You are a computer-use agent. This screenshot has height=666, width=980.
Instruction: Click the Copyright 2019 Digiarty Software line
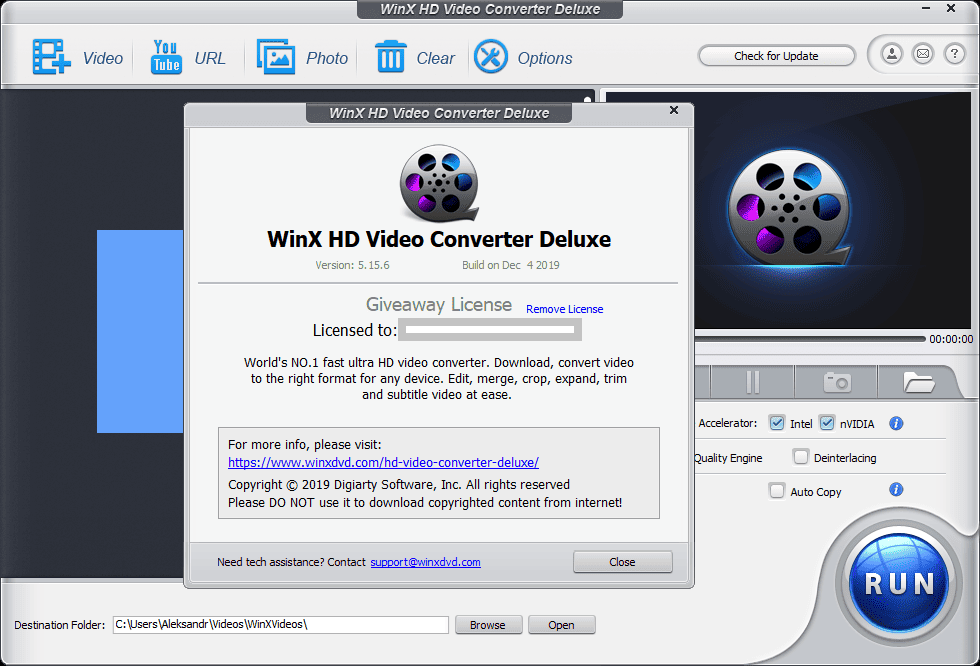tap(399, 485)
